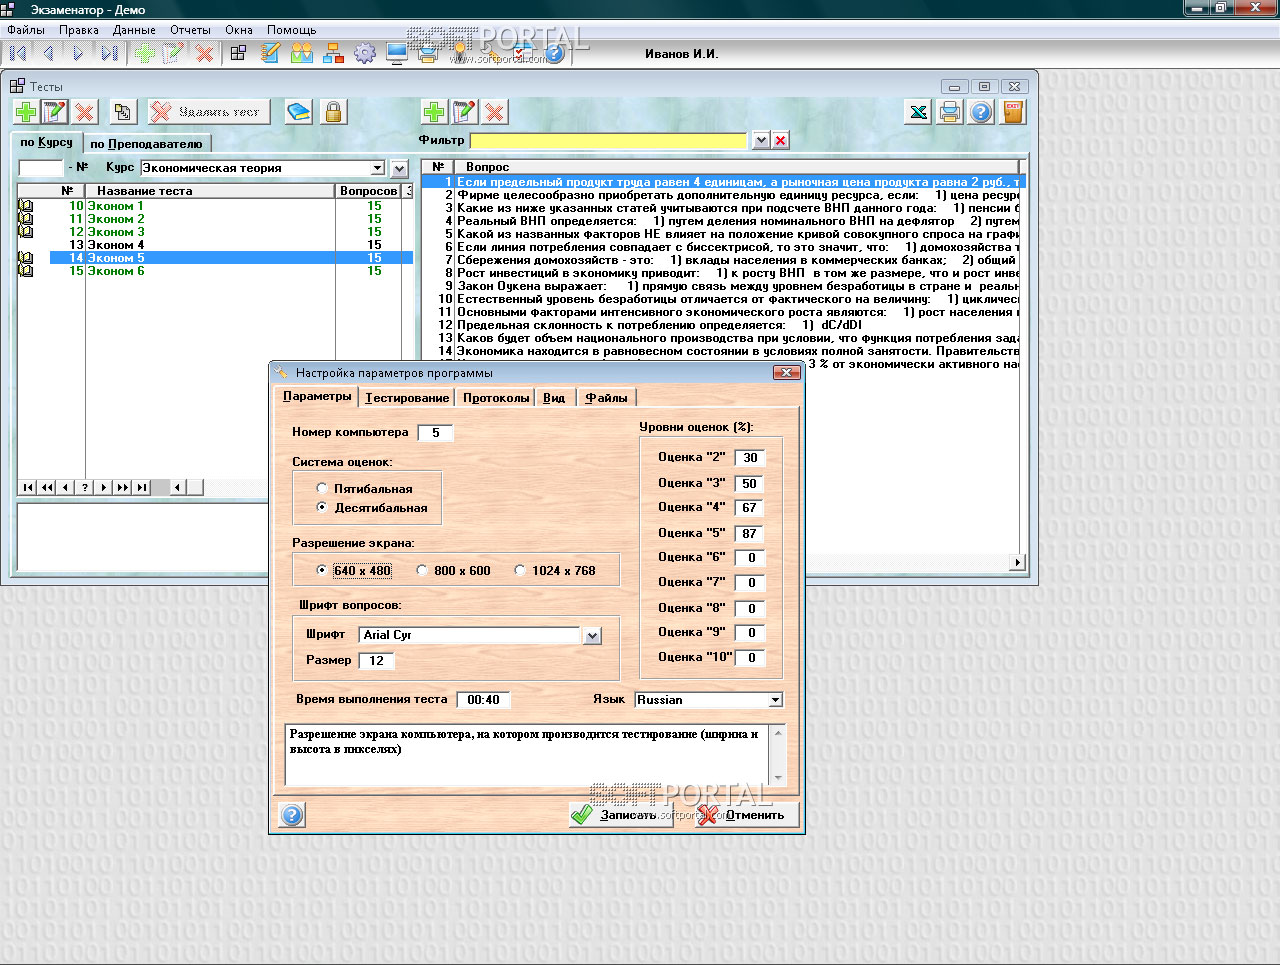Choose the 800 x 600 screen resolution
1280x965 pixels.
pos(422,570)
